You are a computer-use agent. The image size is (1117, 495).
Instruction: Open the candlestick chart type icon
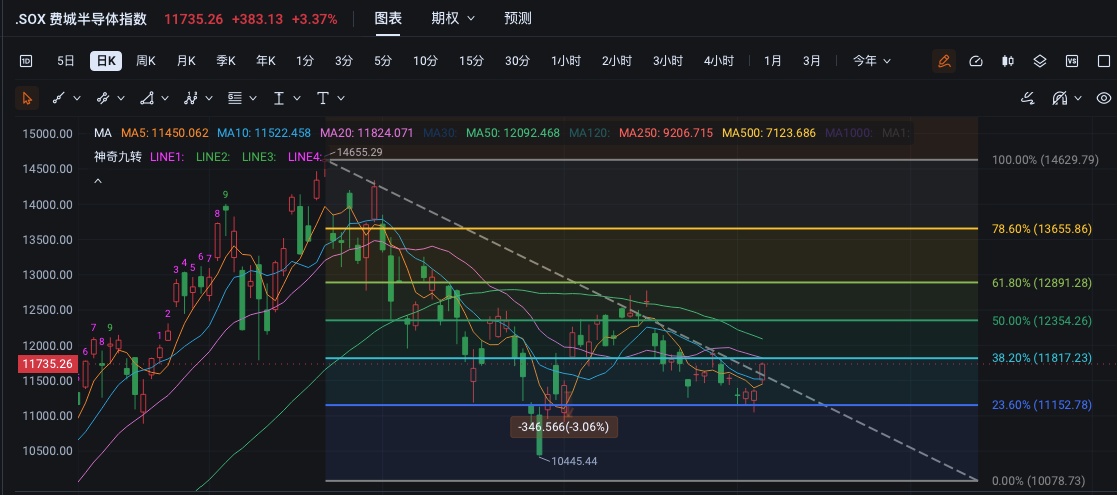click(x=1007, y=61)
